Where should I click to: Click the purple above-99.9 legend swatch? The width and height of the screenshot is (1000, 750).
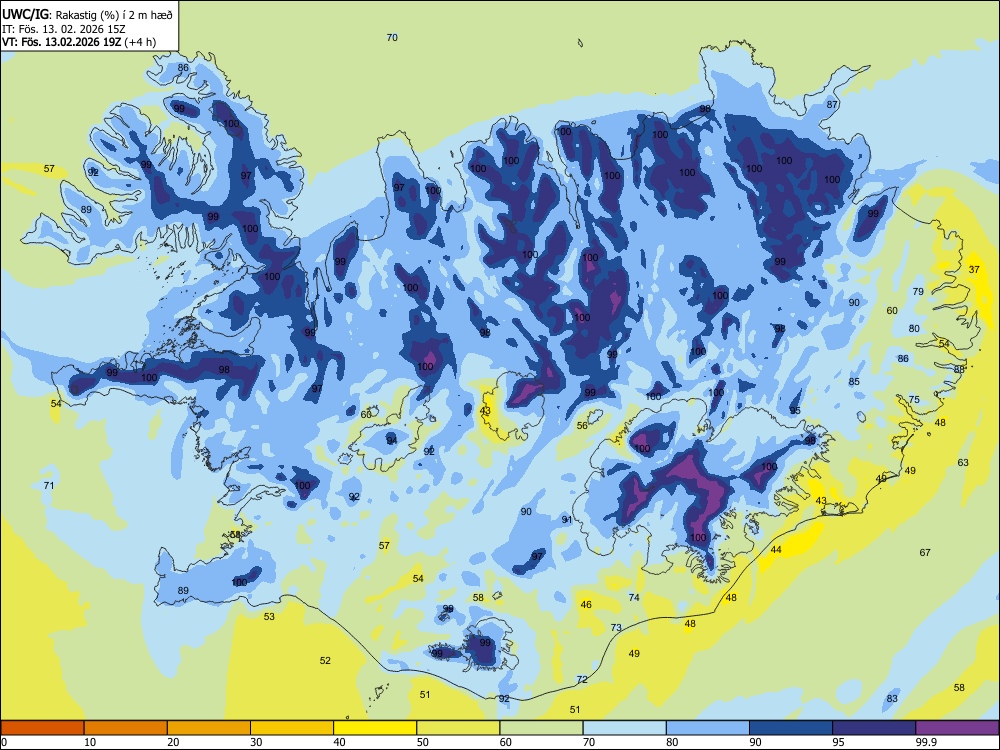pos(957,728)
